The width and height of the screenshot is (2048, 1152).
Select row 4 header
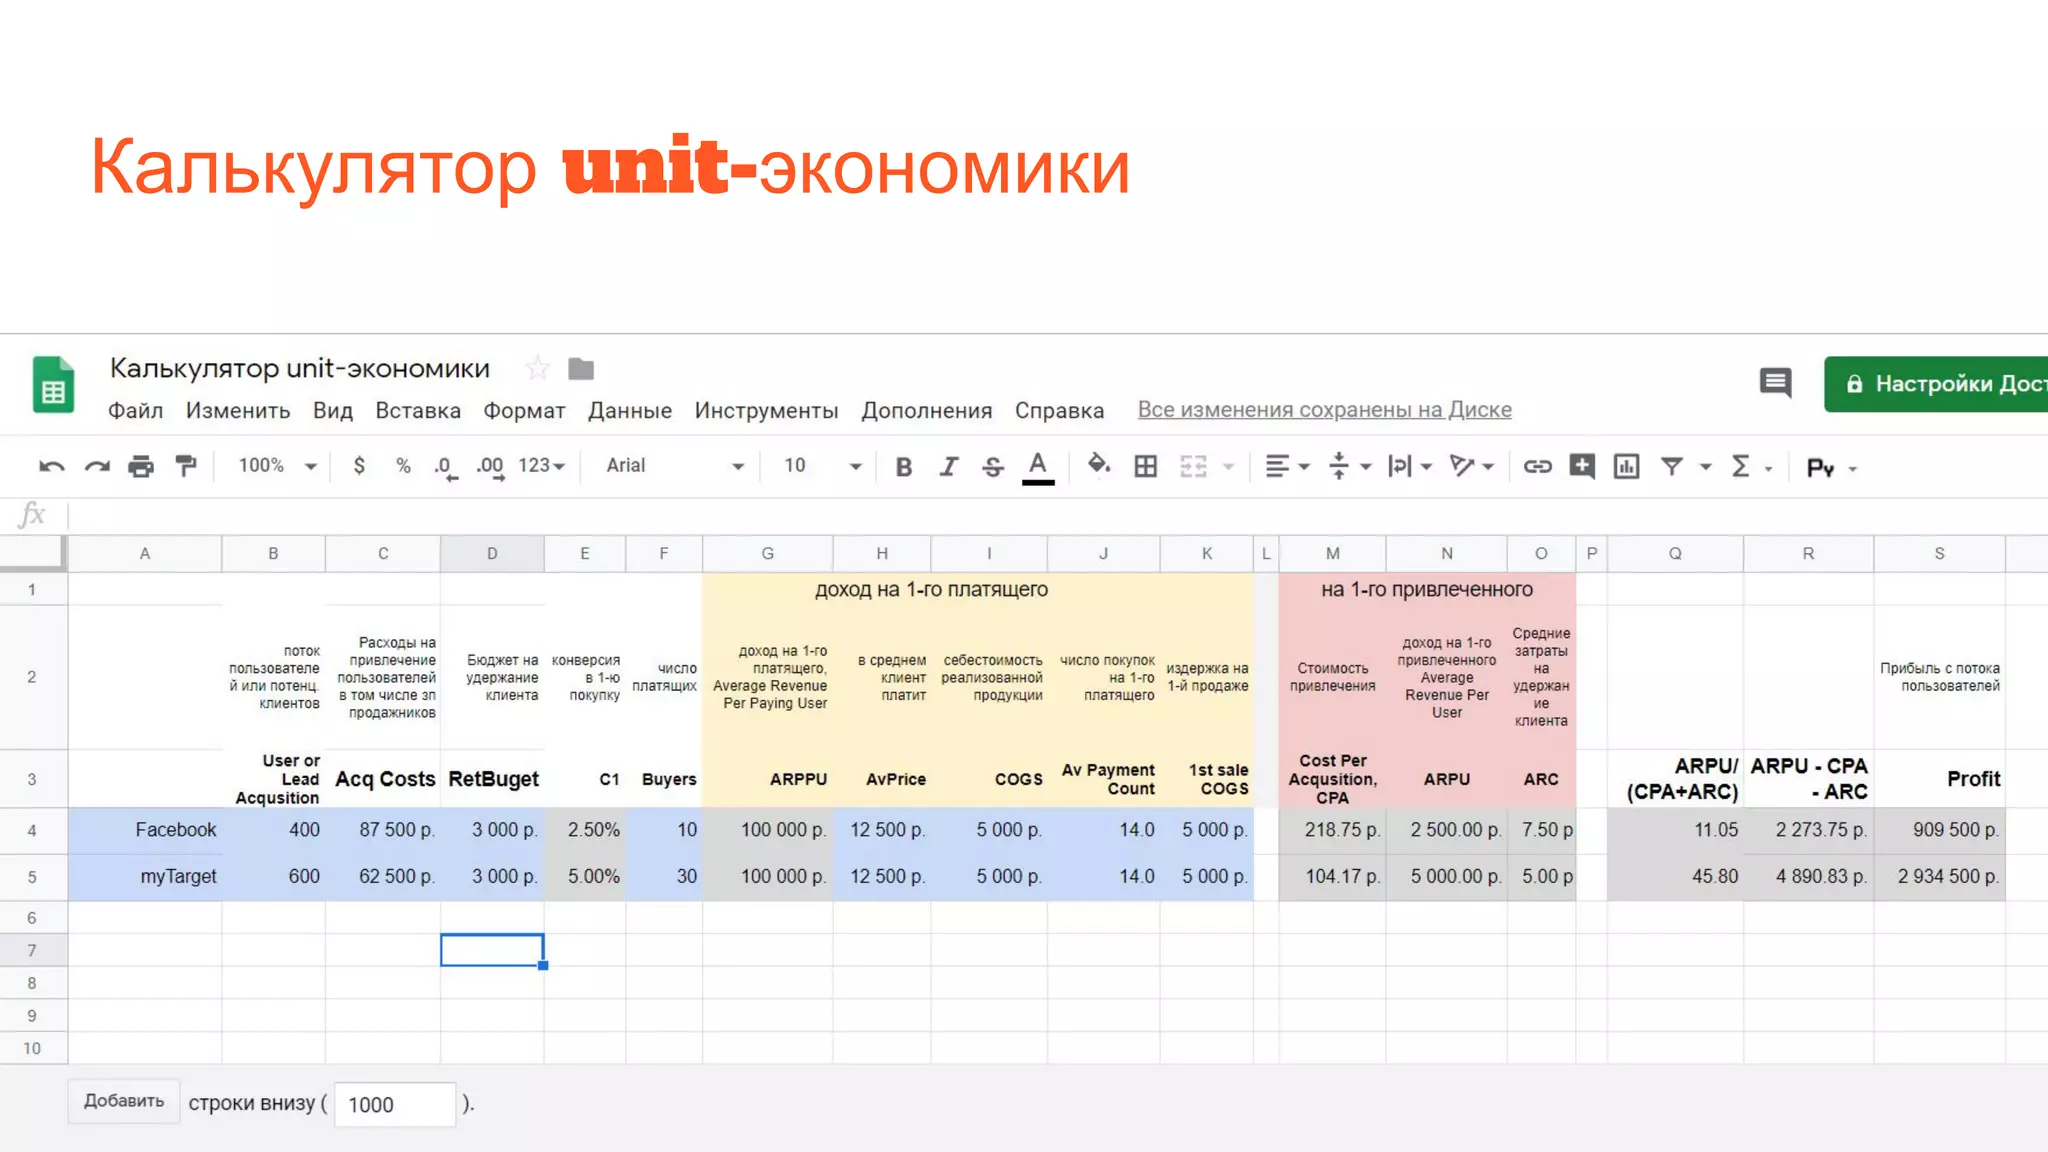tap(32, 831)
